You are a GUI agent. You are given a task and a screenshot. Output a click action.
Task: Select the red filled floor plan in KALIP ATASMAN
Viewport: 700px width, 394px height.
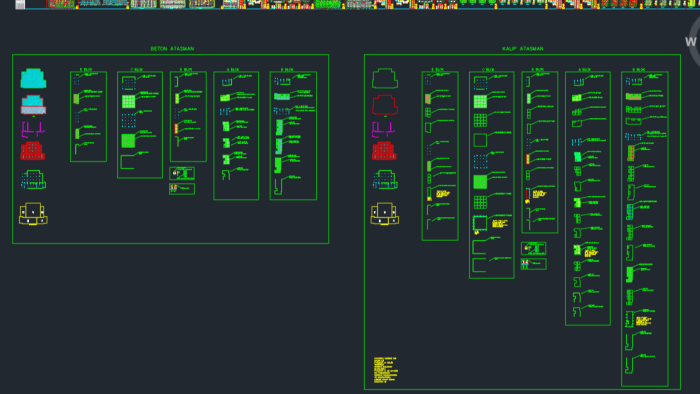[x=384, y=151]
